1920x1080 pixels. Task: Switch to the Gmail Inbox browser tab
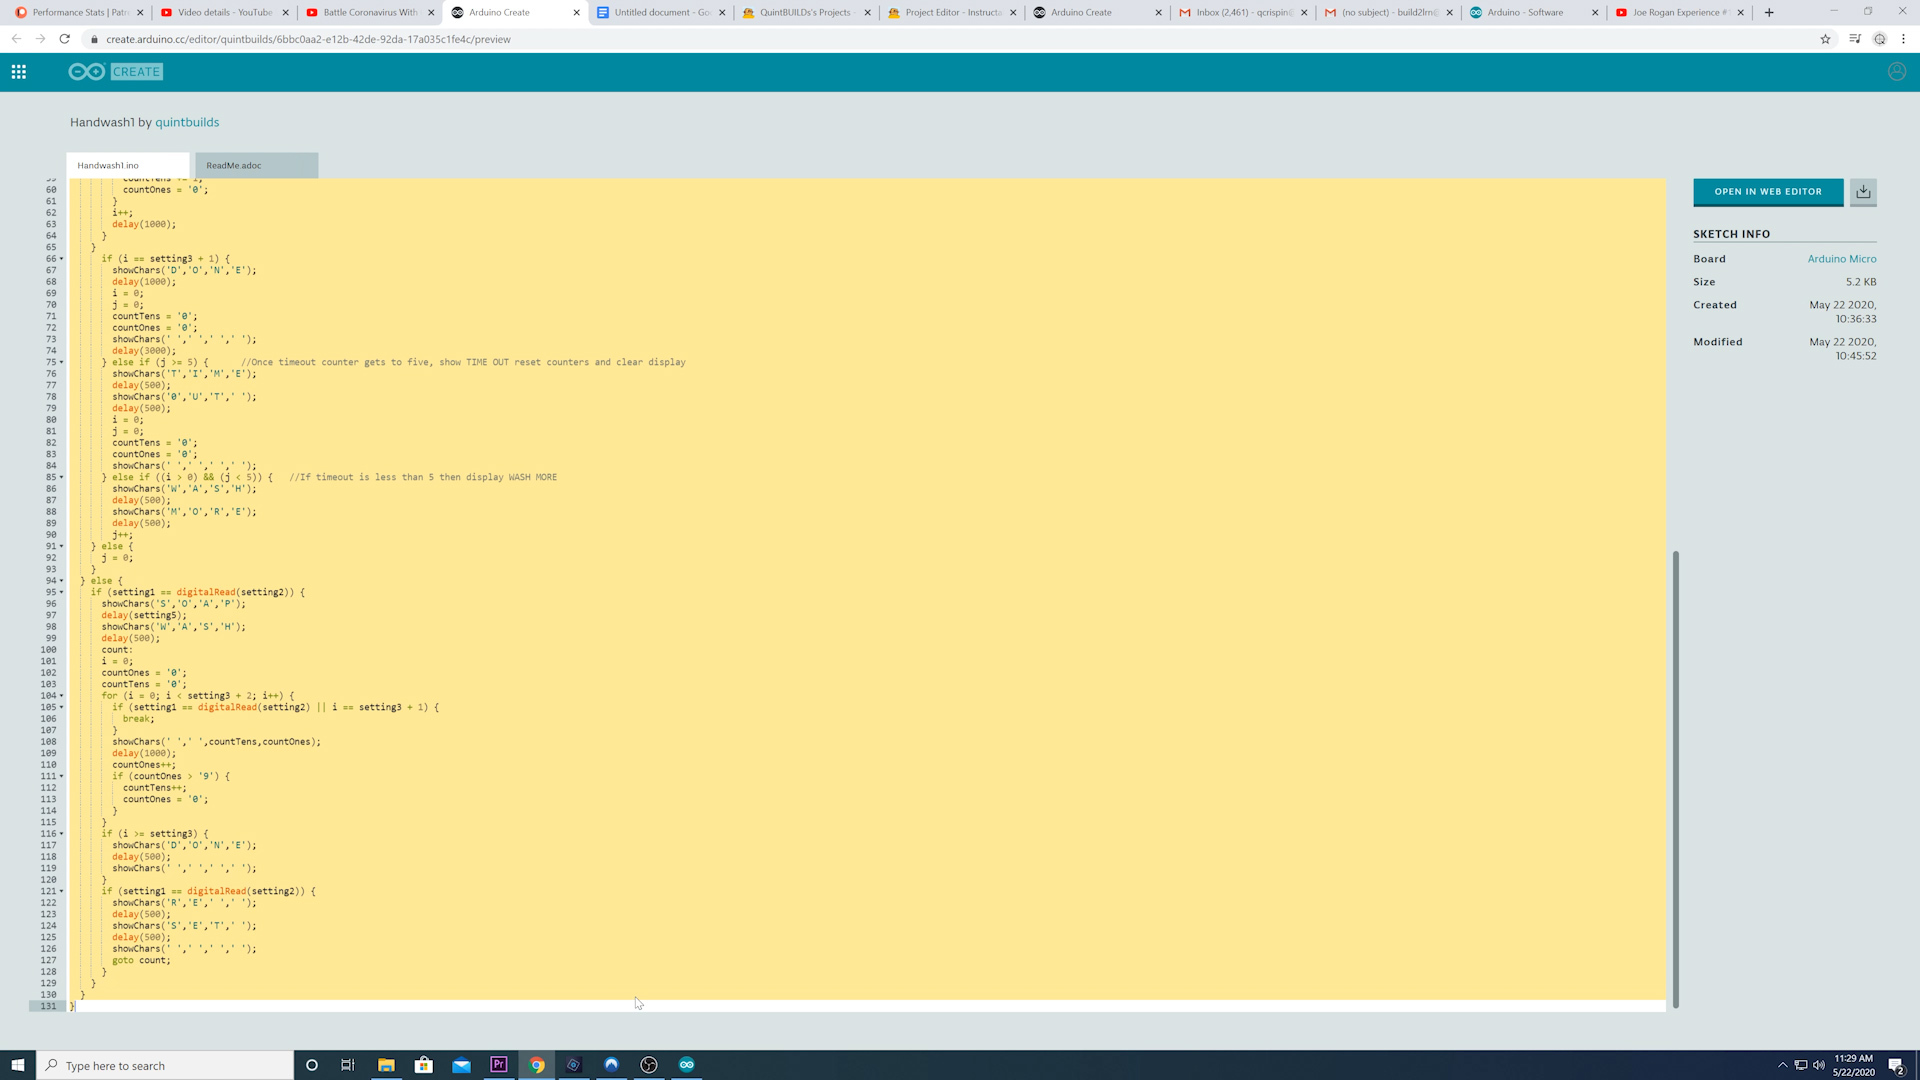(x=1240, y=13)
